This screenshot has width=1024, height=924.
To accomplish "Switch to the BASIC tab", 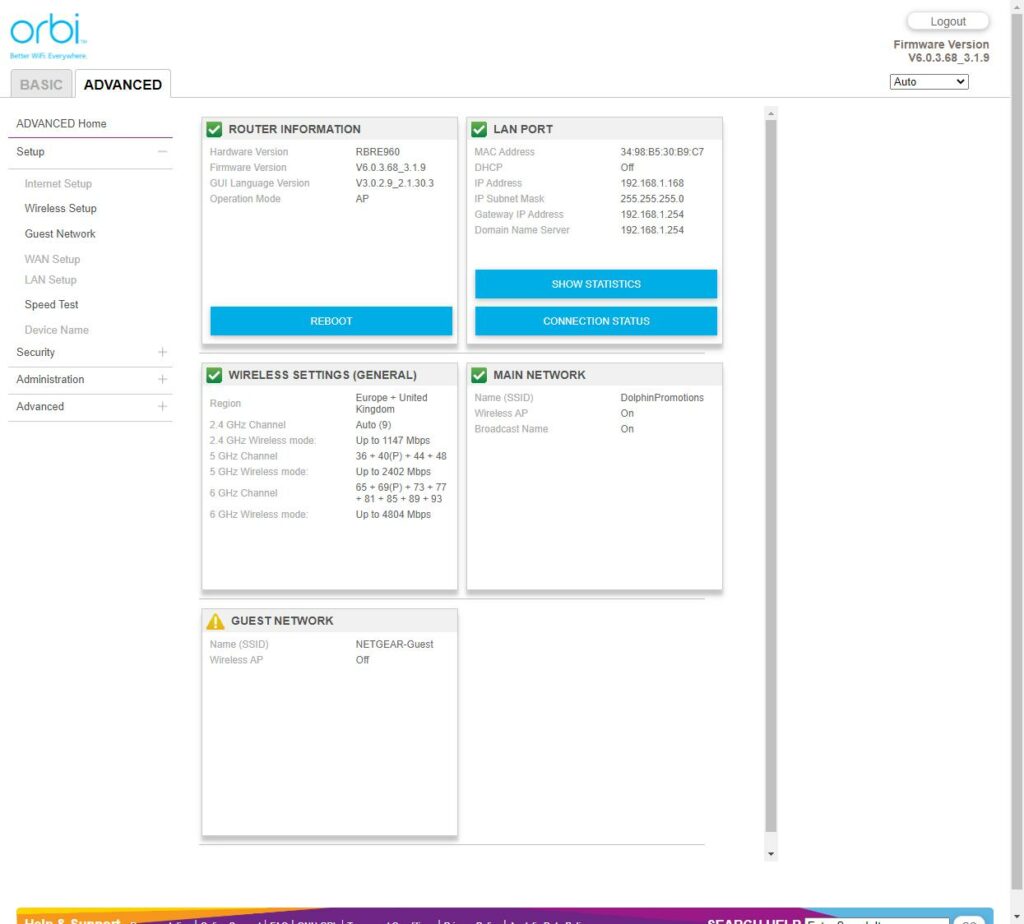I will [x=41, y=85].
